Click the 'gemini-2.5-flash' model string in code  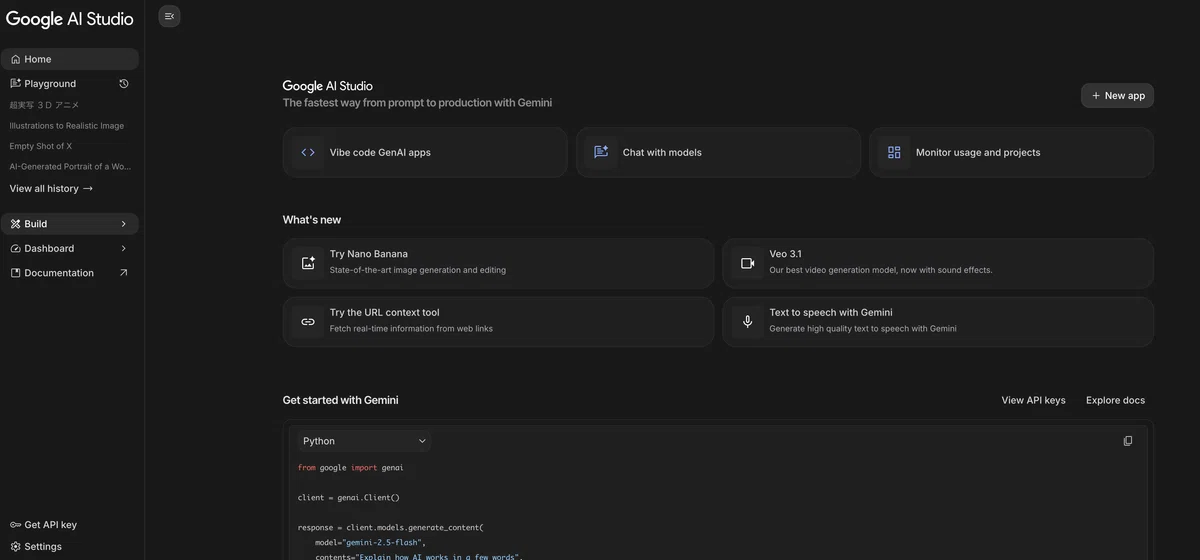click(382, 542)
